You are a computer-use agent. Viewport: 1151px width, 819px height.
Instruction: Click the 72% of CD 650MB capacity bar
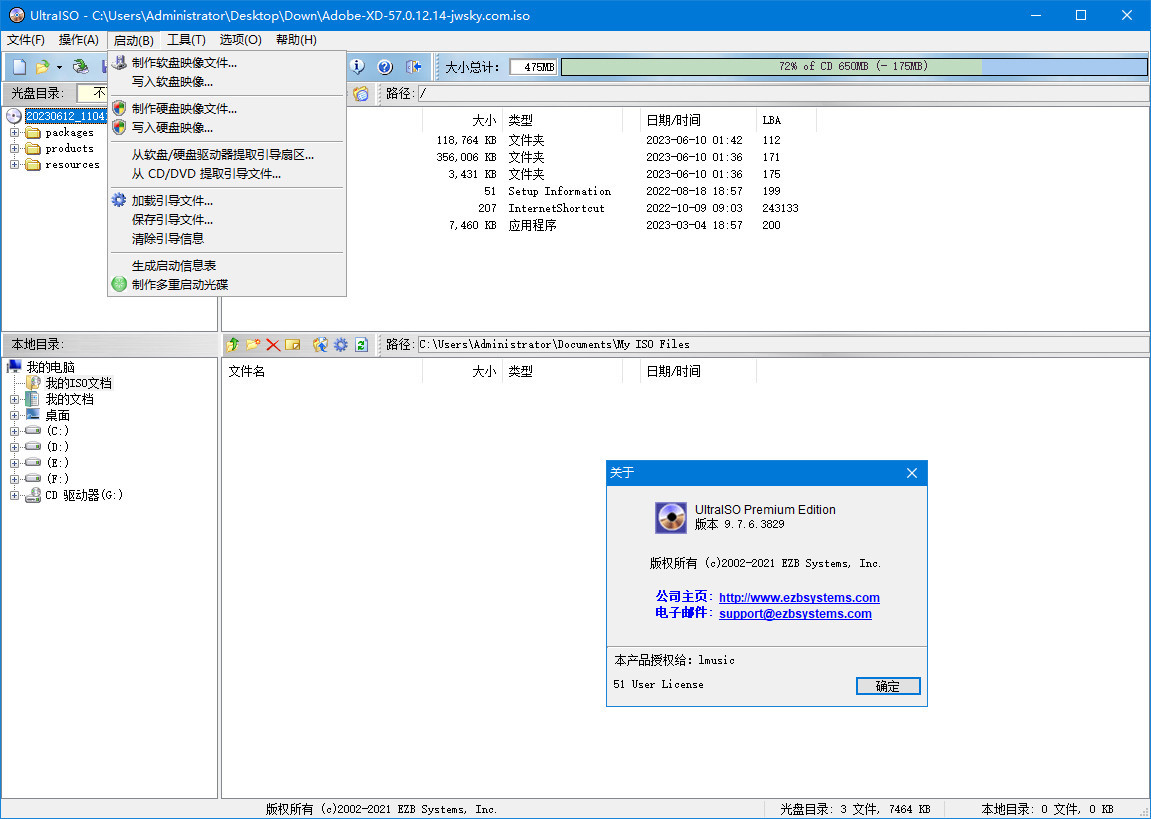pos(854,67)
